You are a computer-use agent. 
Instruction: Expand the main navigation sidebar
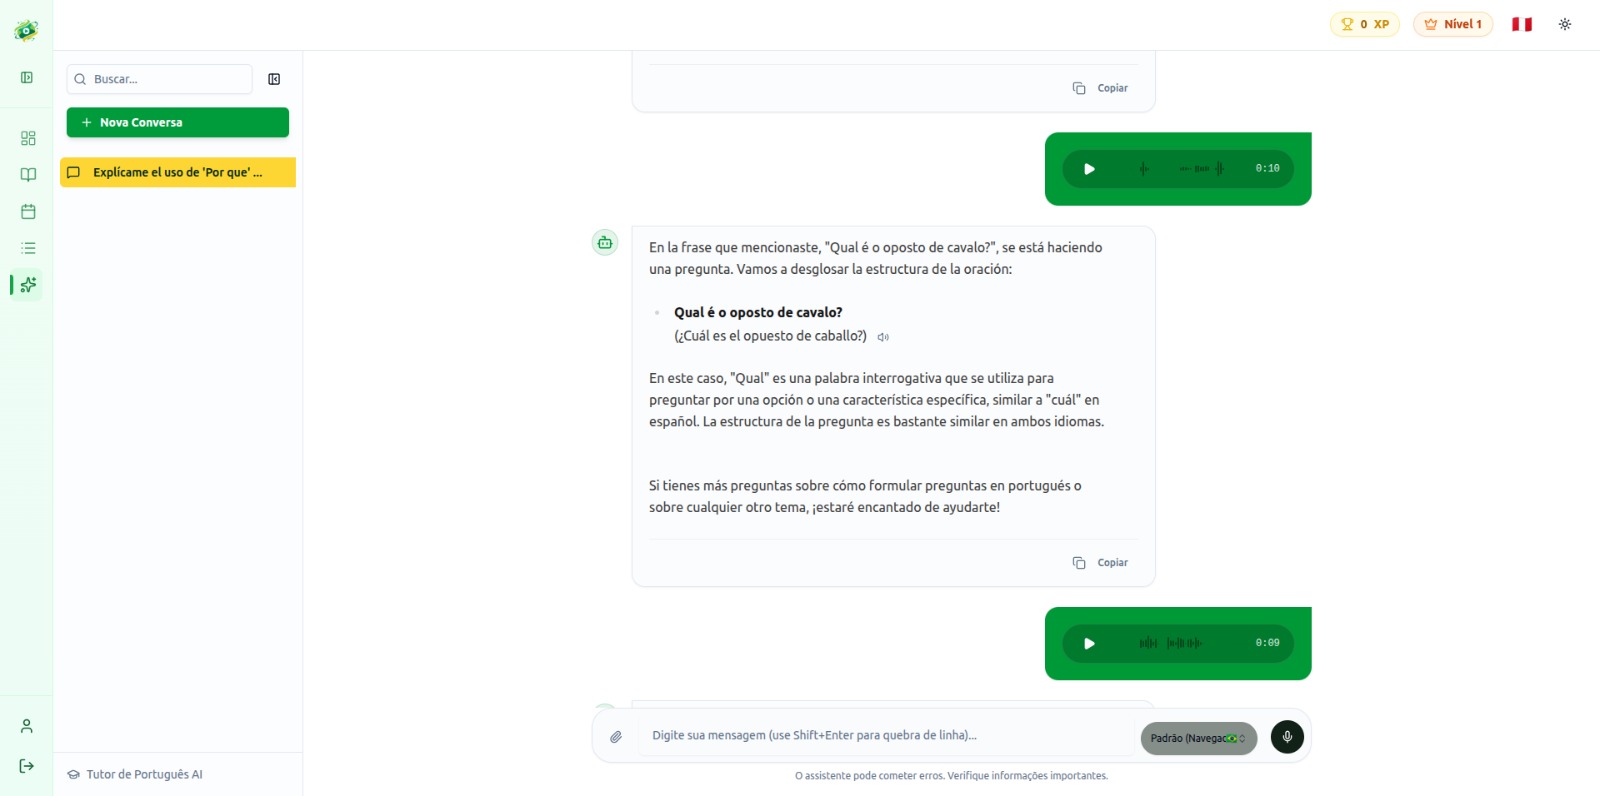[x=27, y=77]
